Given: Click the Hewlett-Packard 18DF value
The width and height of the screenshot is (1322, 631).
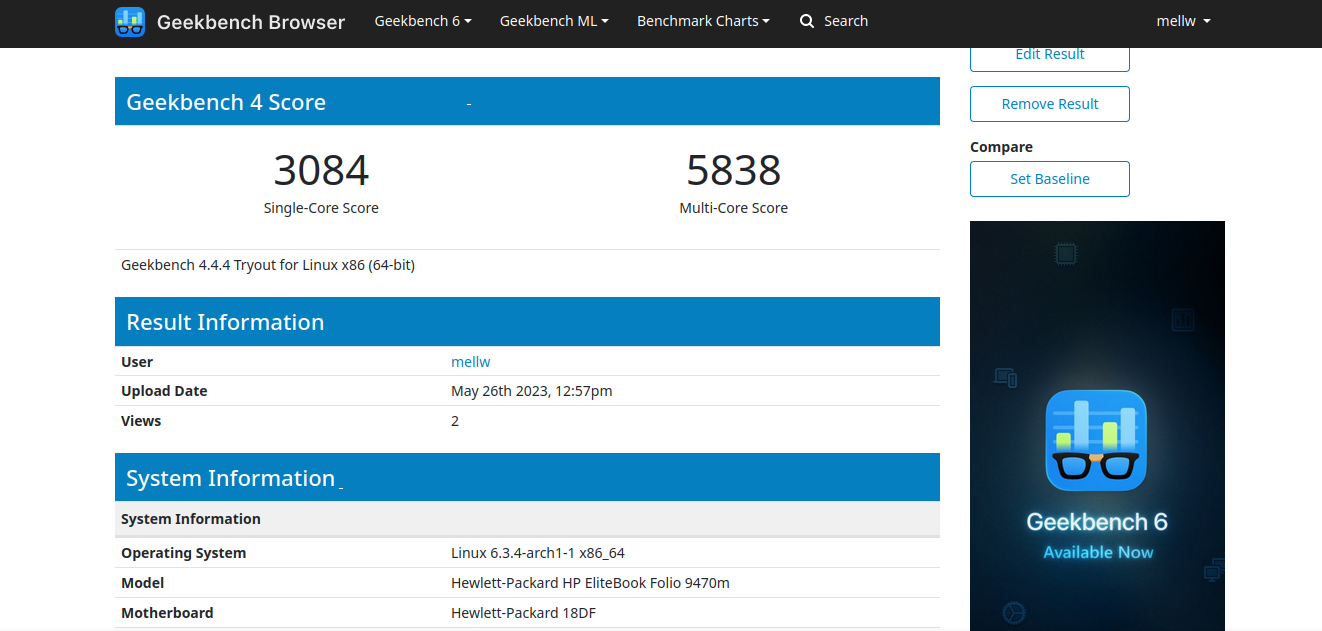Looking at the screenshot, I should coord(523,613).
